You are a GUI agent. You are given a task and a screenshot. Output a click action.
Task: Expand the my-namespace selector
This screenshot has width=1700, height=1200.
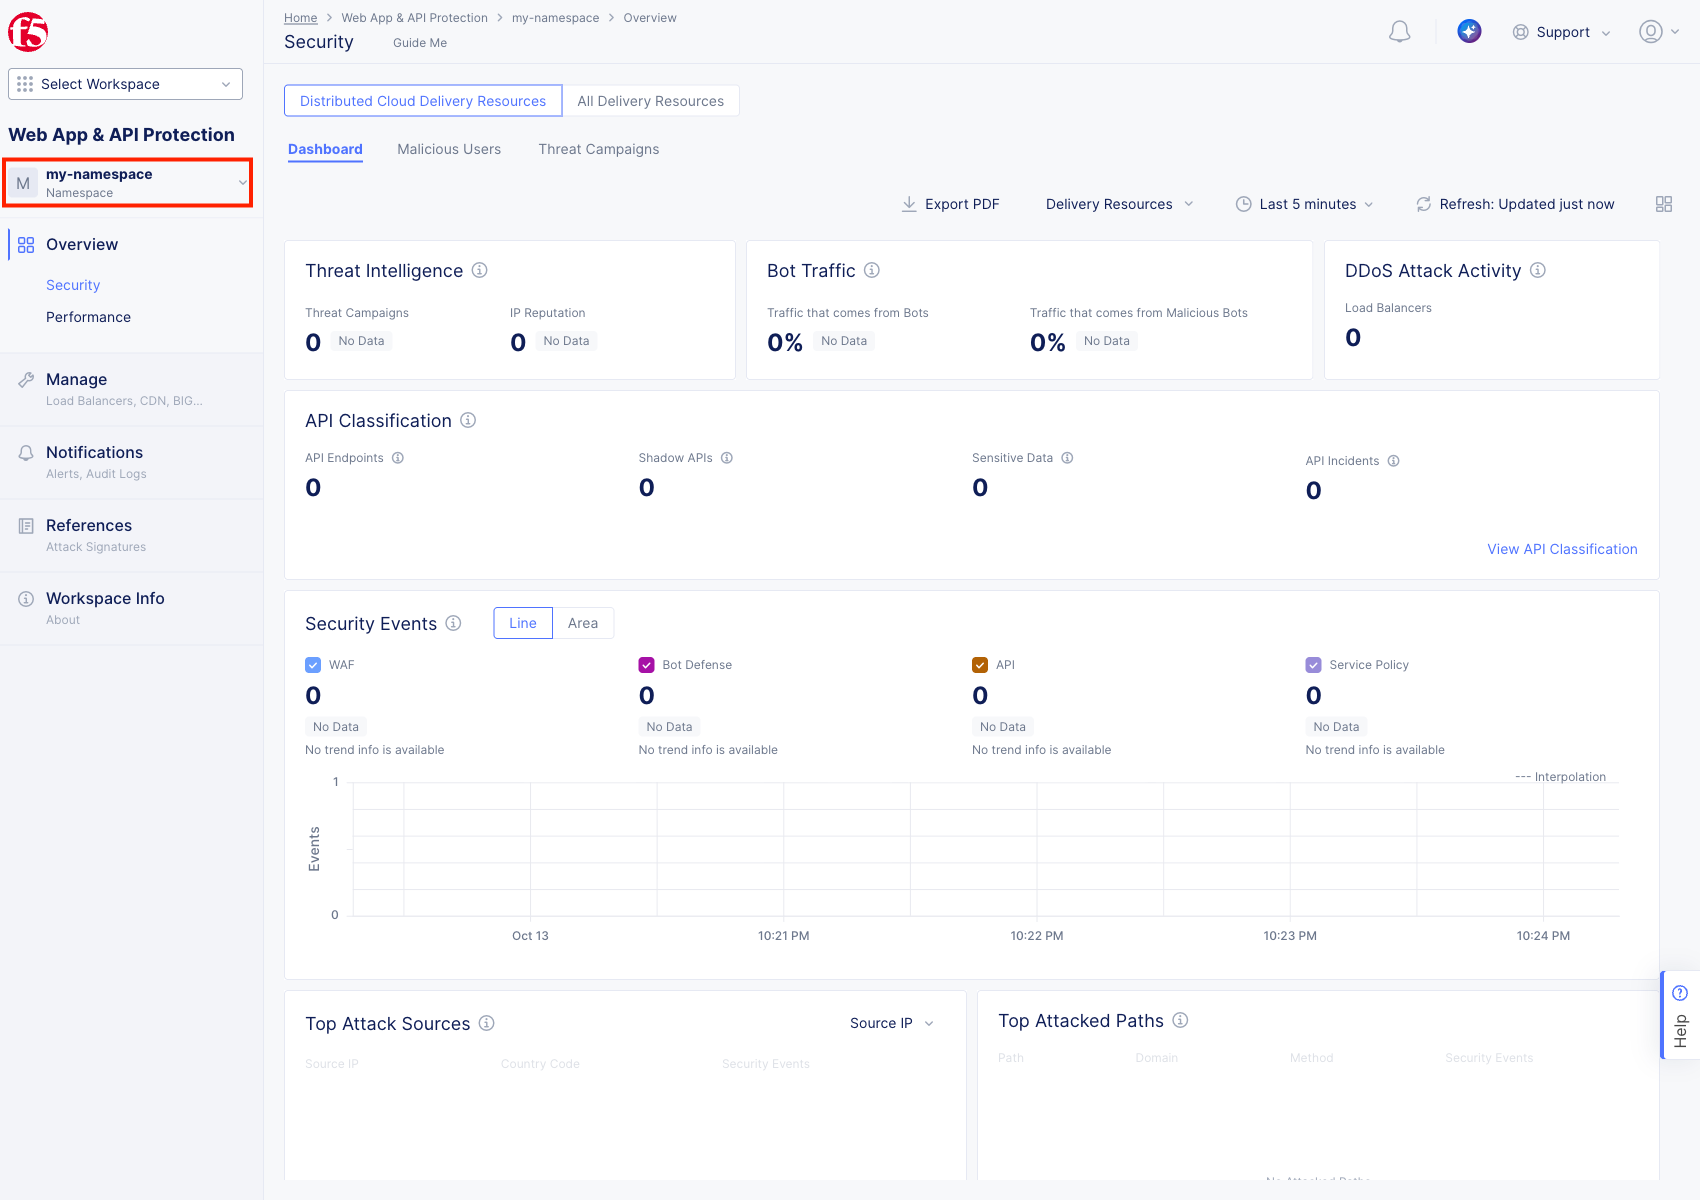pos(127,183)
